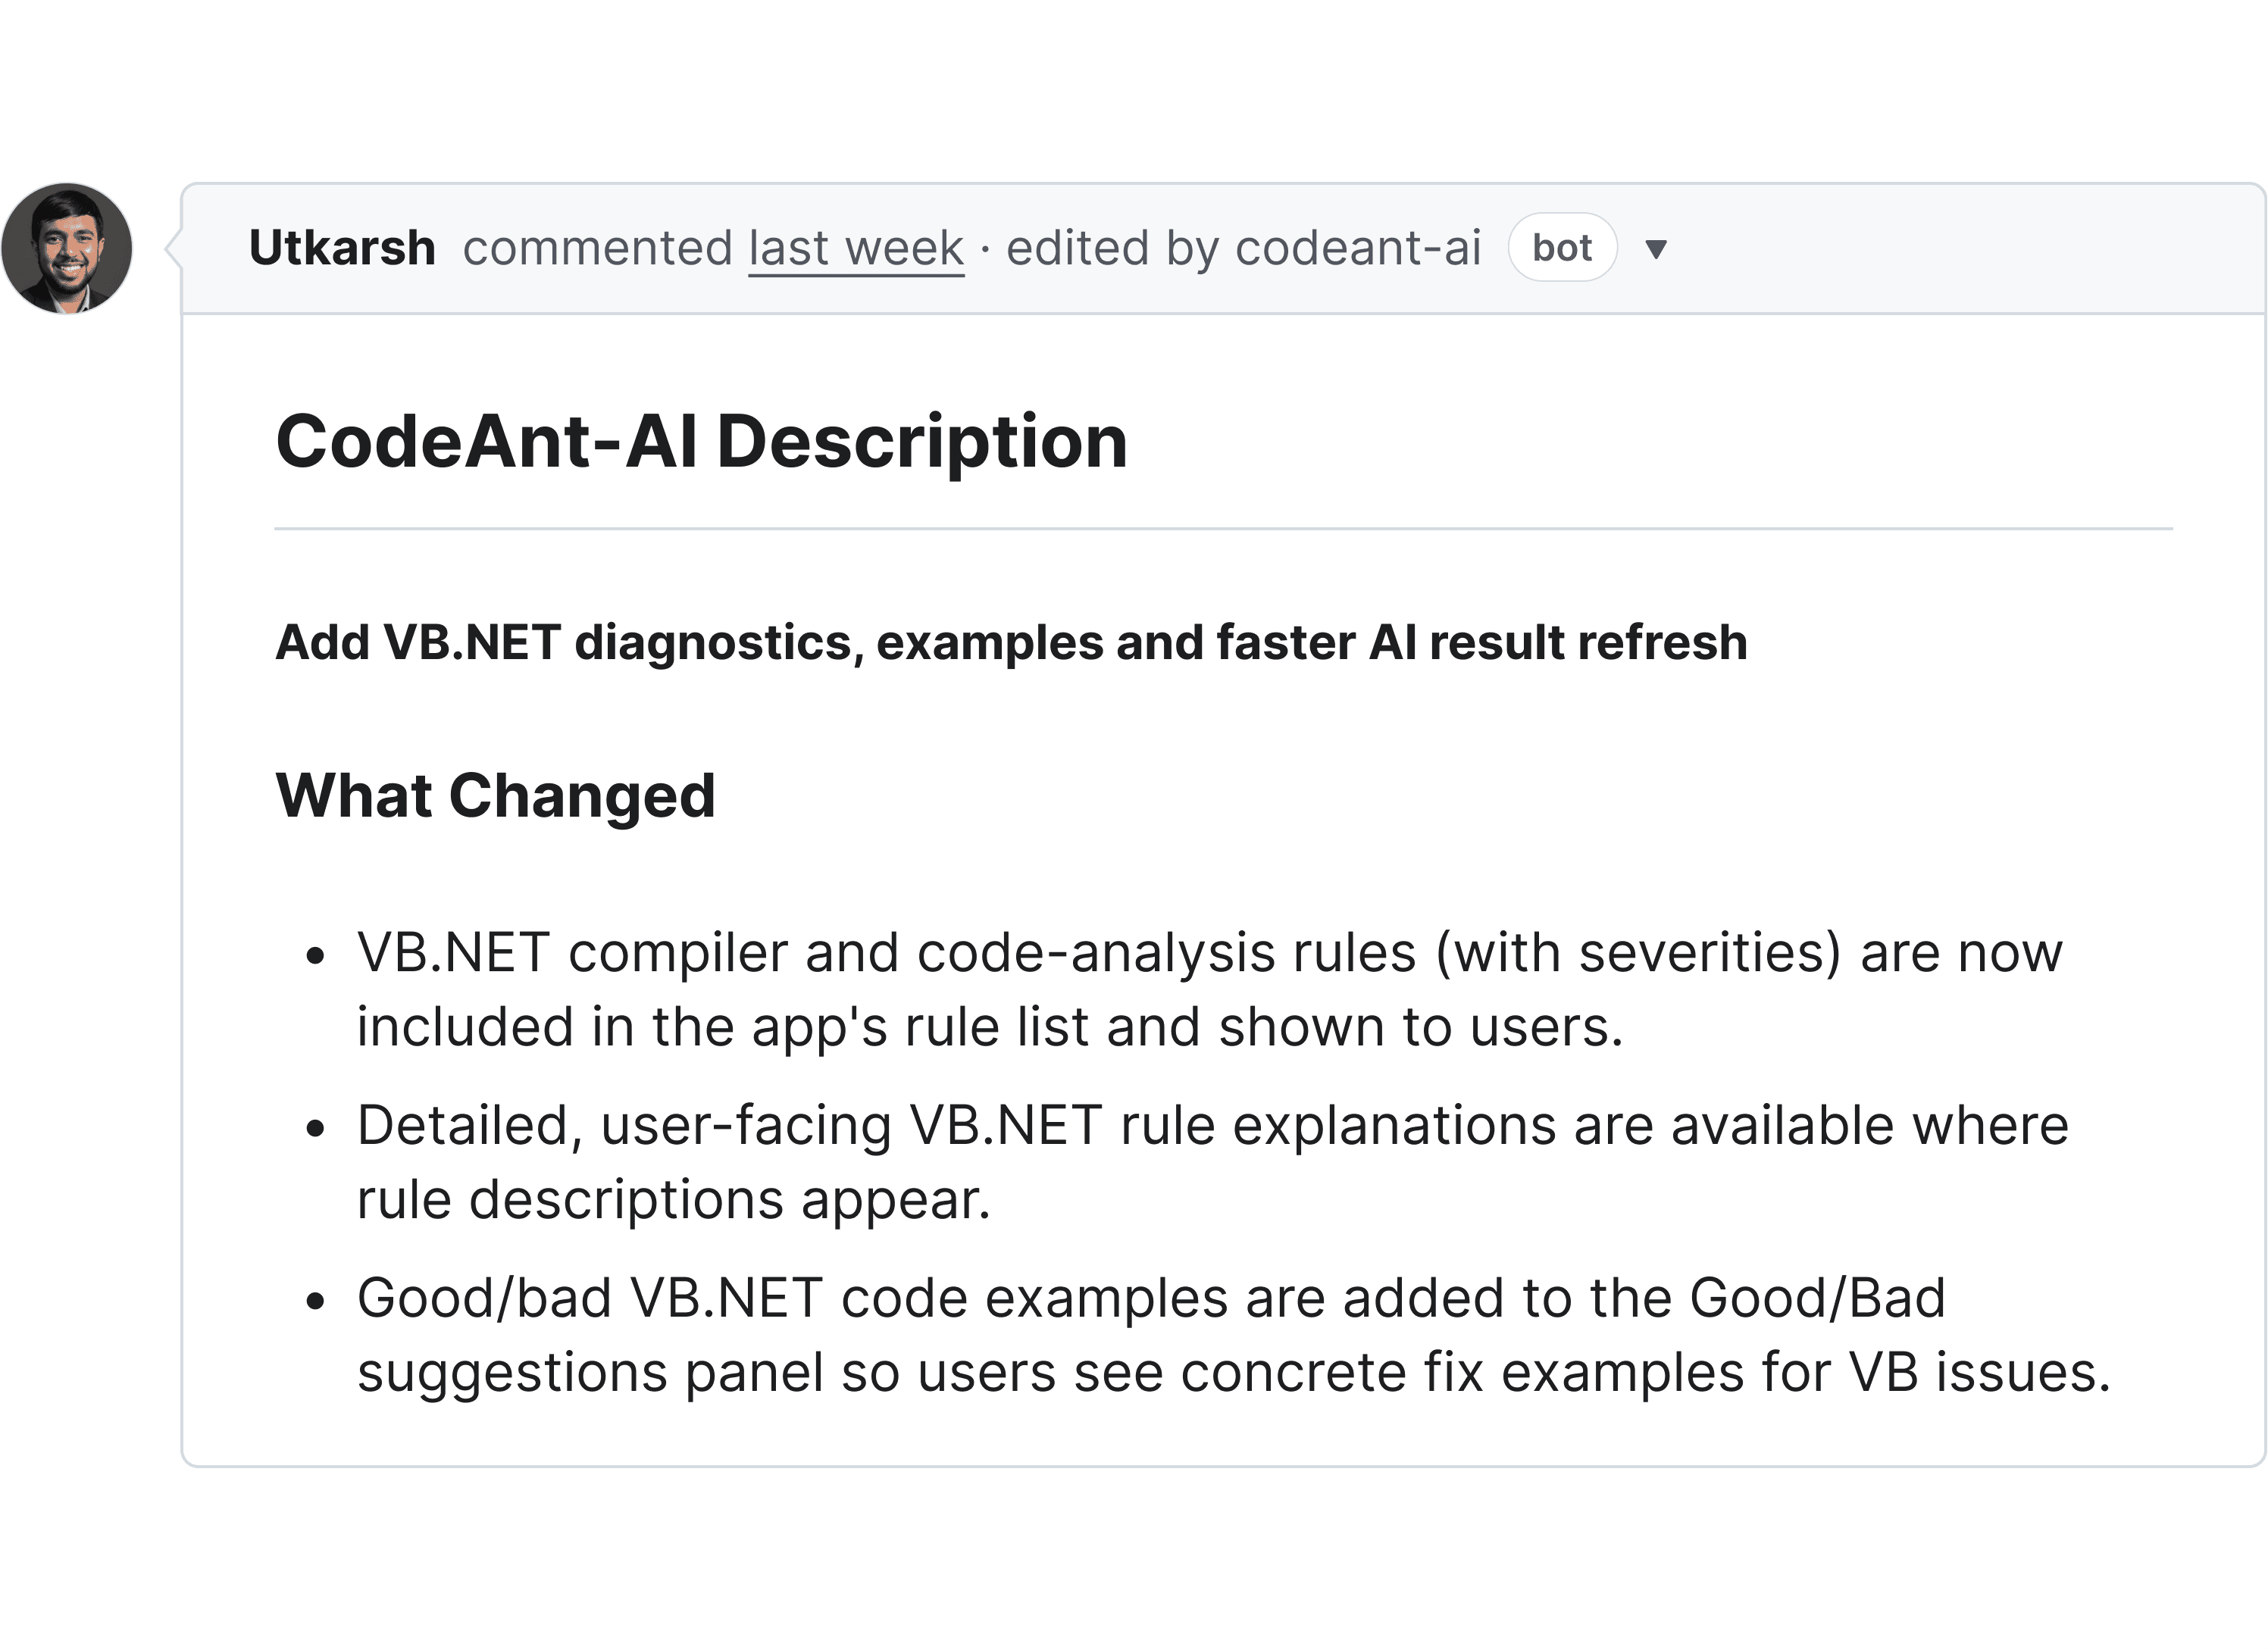View the comment timestamp via last week link

pos(855,247)
